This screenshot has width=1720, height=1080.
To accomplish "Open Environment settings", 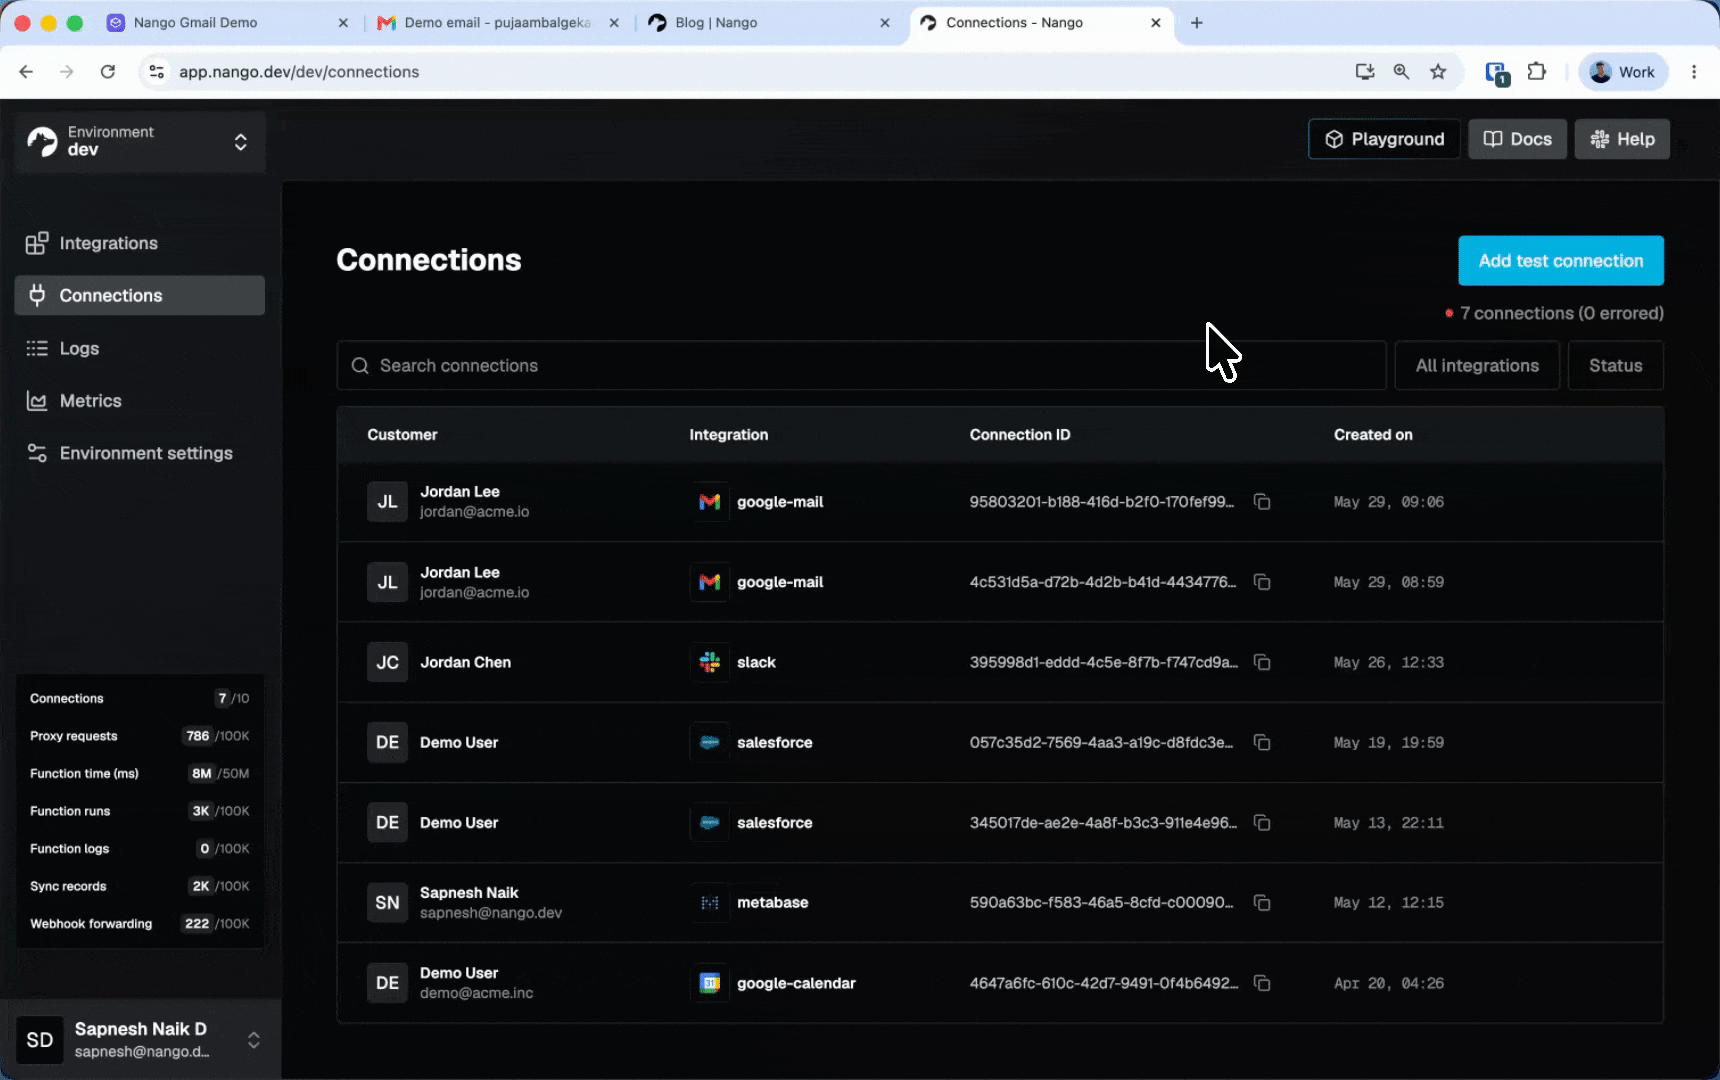I will pos(139,453).
